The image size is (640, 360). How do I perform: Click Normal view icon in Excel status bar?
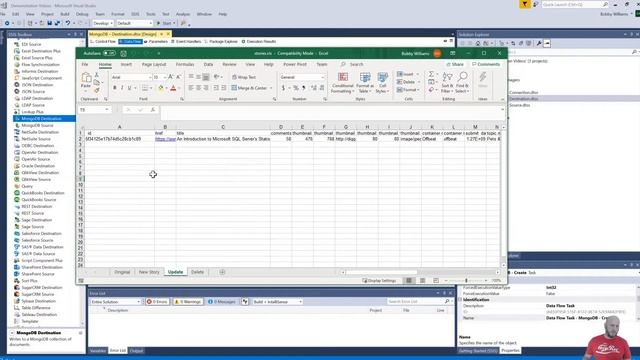coord(409,281)
